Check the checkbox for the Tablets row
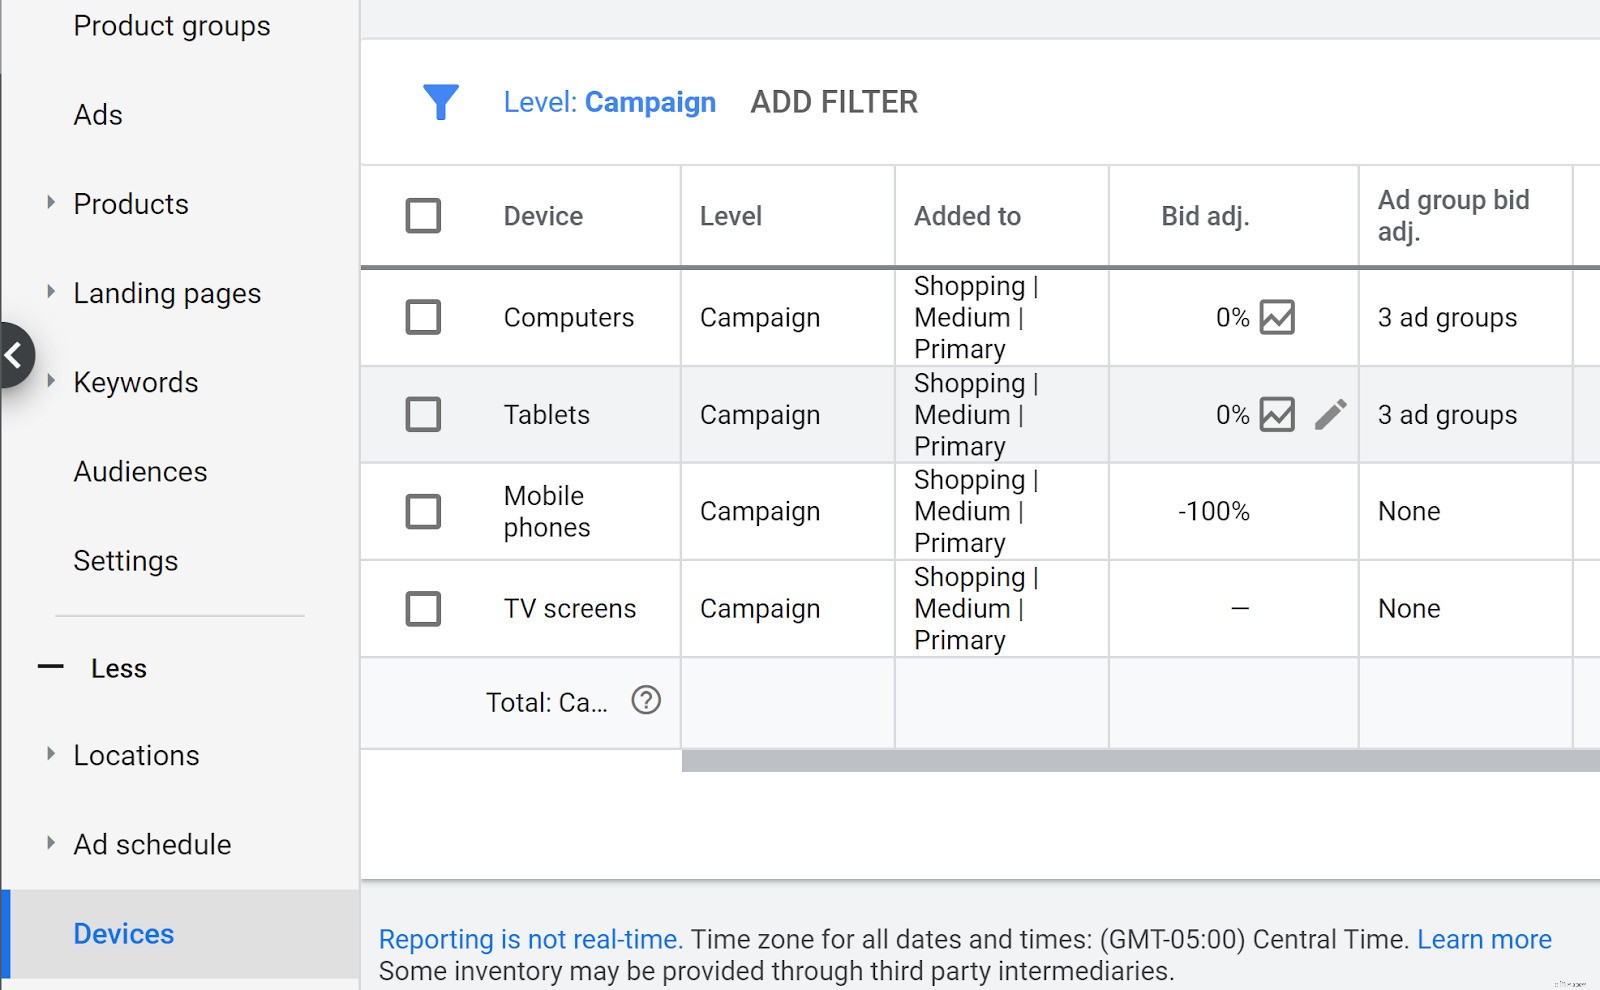Viewport: 1600px width, 990px height. pyautogui.click(x=423, y=414)
